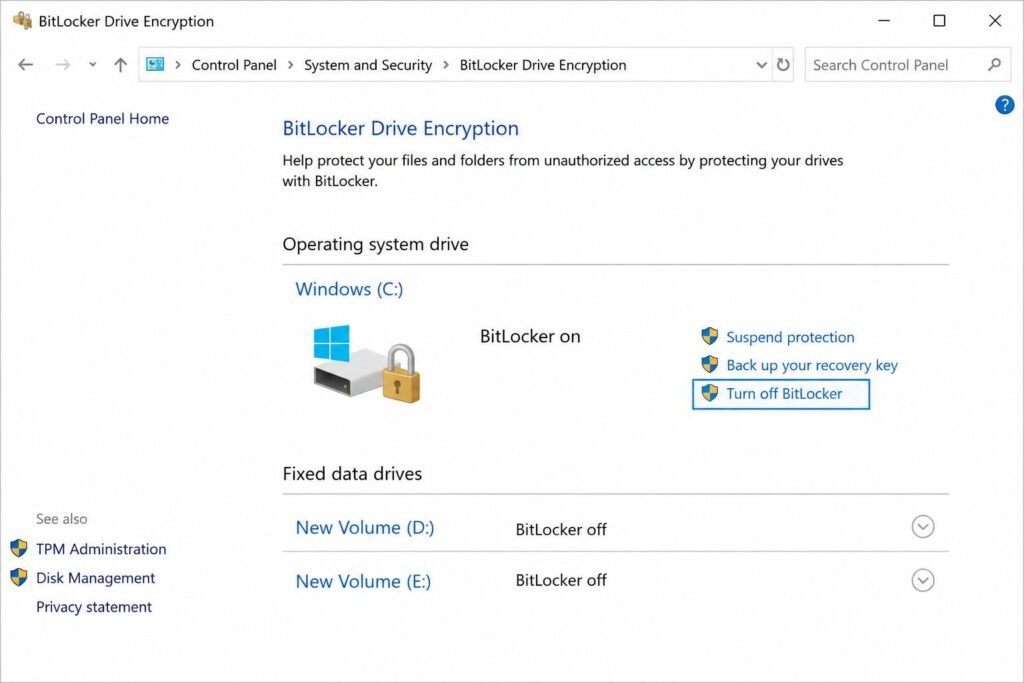This screenshot has width=1024, height=683.
Task: Expand New Volume (E:) options chevron
Action: click(923, 580)
